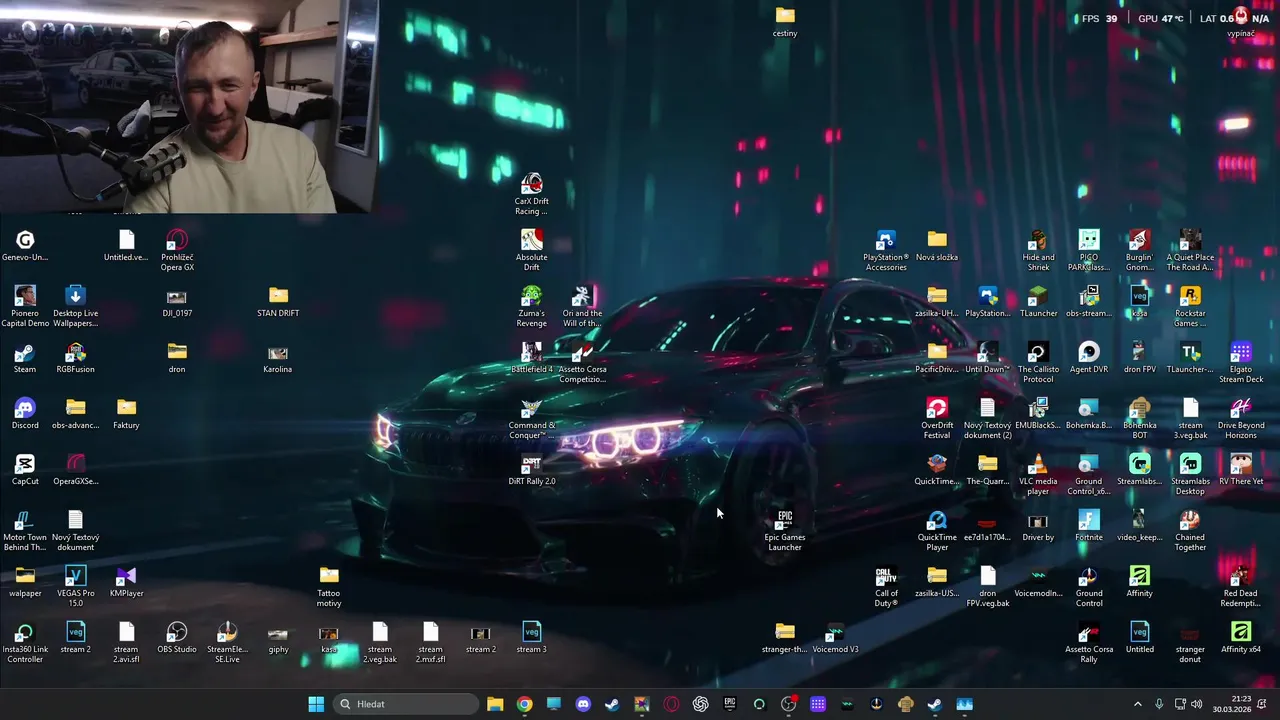Open the cestiny folder at the top
The width and height of the screenshot is (1280, 720).
[x=785, y=23]
